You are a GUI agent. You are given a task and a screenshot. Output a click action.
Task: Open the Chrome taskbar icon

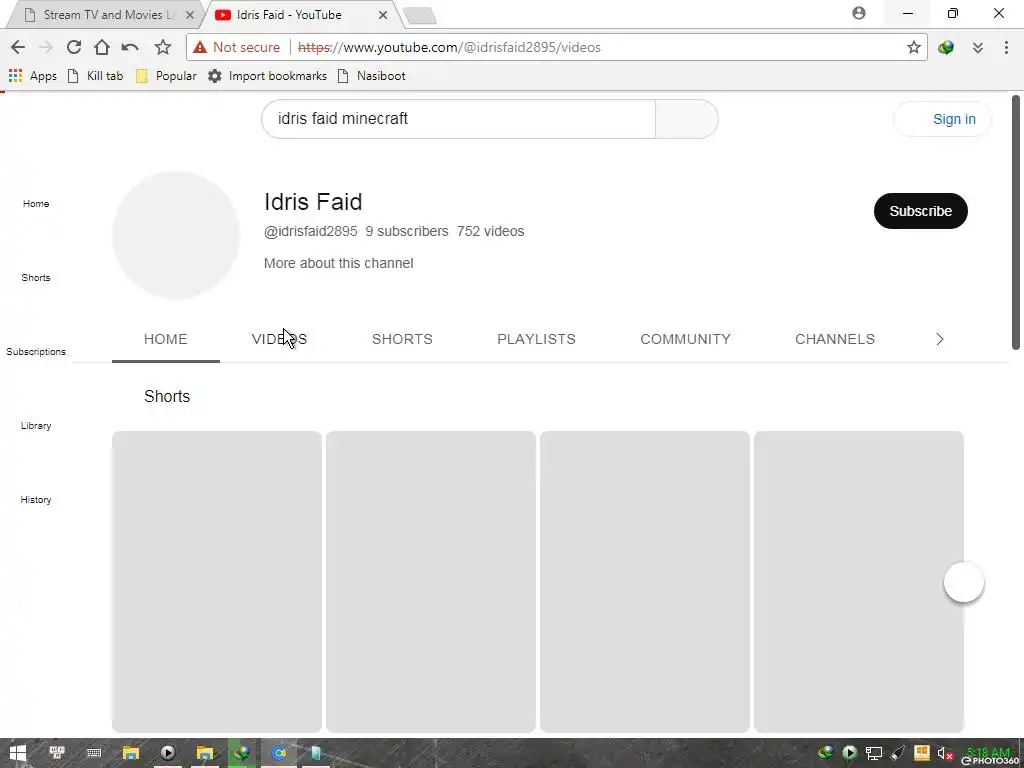point(279,753)
